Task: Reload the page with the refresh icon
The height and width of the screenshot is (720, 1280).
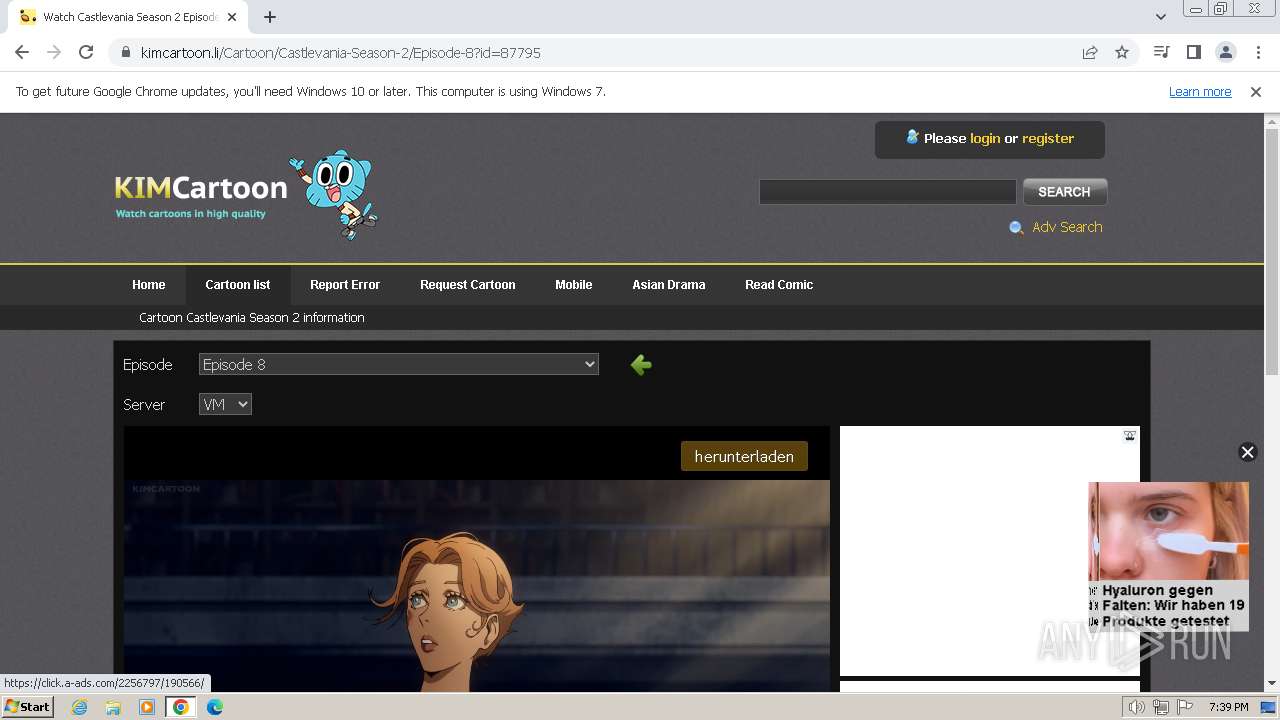Action: pyautogui.click(x=86, y=52)
